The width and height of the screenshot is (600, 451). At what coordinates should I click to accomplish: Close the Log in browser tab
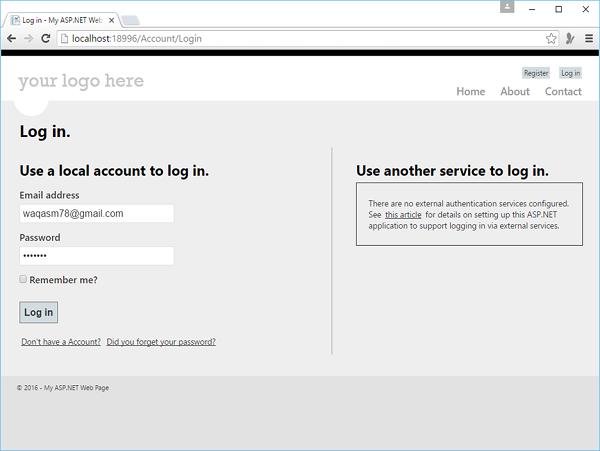point(114,19)
